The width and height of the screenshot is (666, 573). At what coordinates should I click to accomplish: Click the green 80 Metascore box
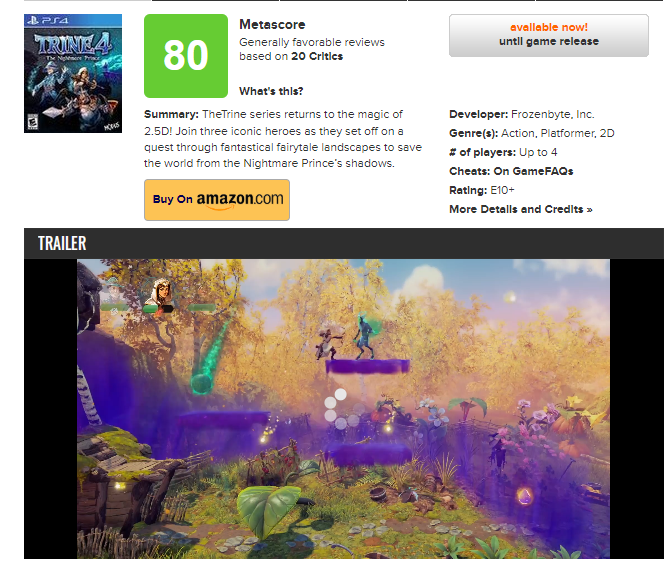pos(186,56)
